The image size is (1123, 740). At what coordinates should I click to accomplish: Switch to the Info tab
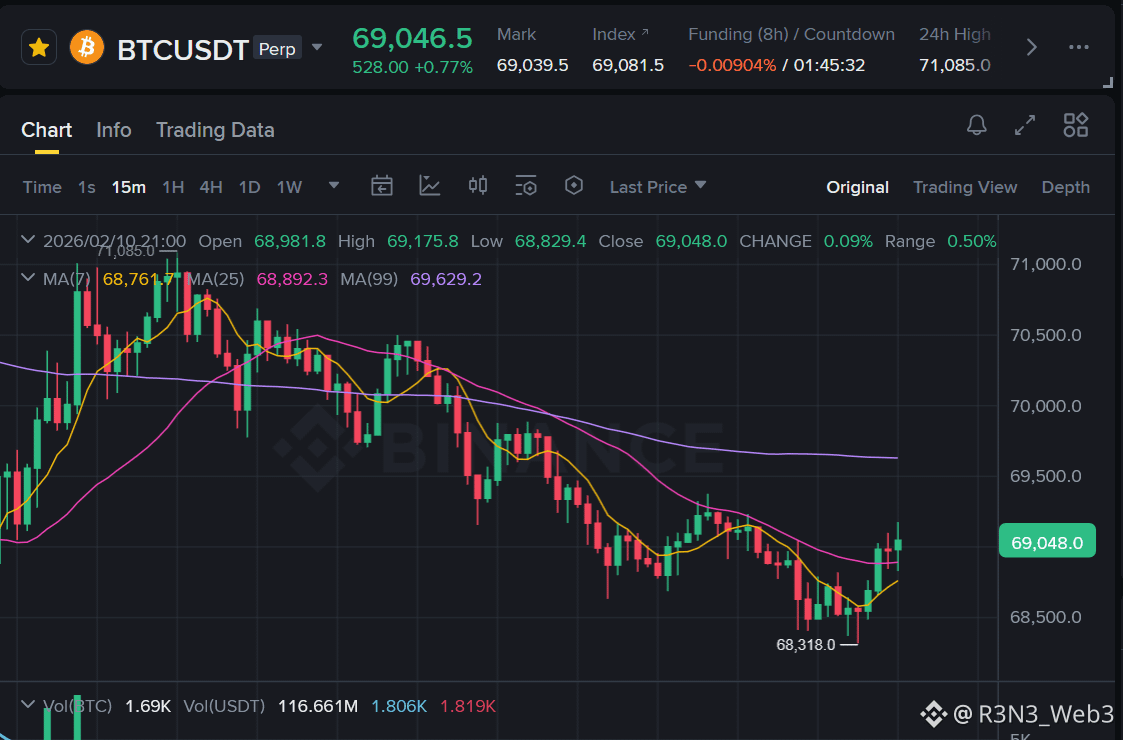[114, 130]
